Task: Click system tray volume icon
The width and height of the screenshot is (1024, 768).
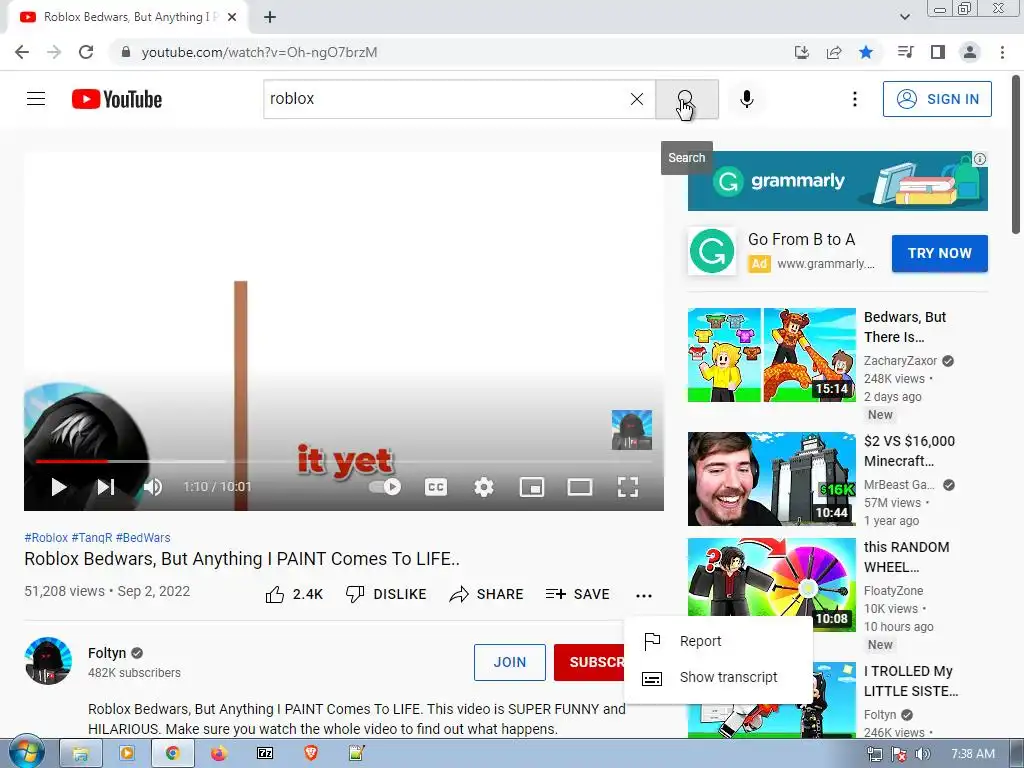Action: (x=922, y=754)
